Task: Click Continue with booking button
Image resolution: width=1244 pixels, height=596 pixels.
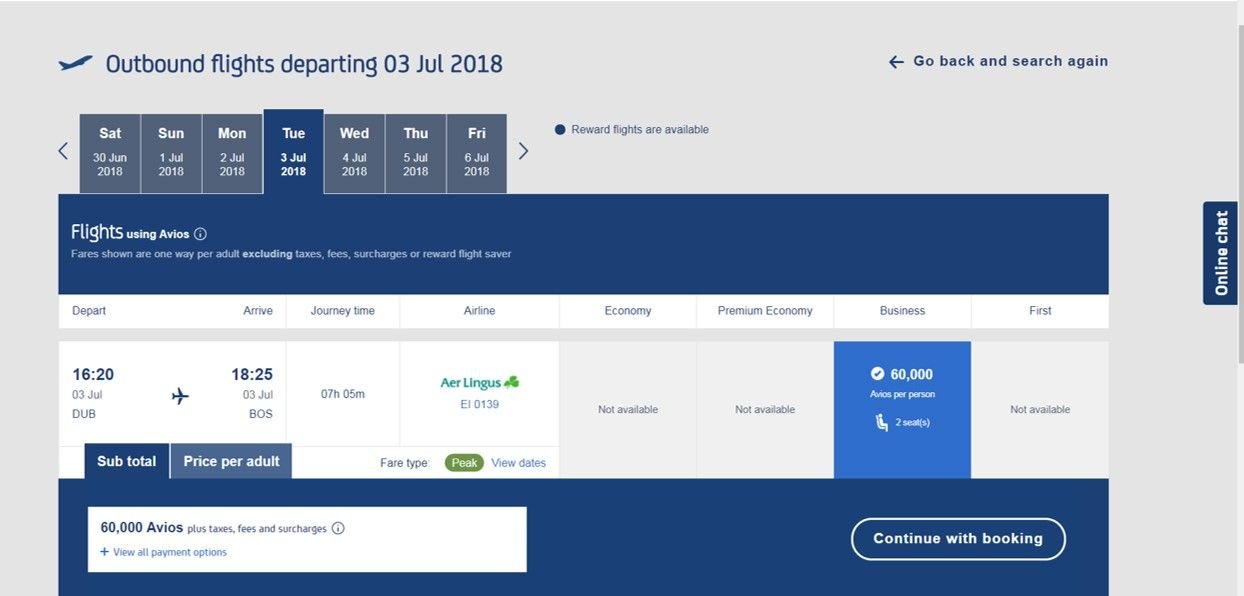Action: pyautogui.click(x=958, y=539)
